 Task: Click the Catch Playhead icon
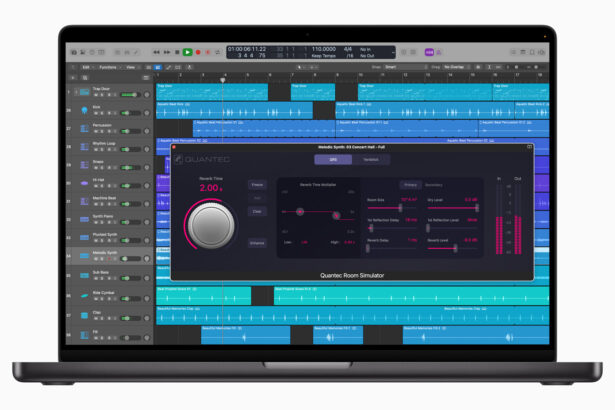pos(189,67)
